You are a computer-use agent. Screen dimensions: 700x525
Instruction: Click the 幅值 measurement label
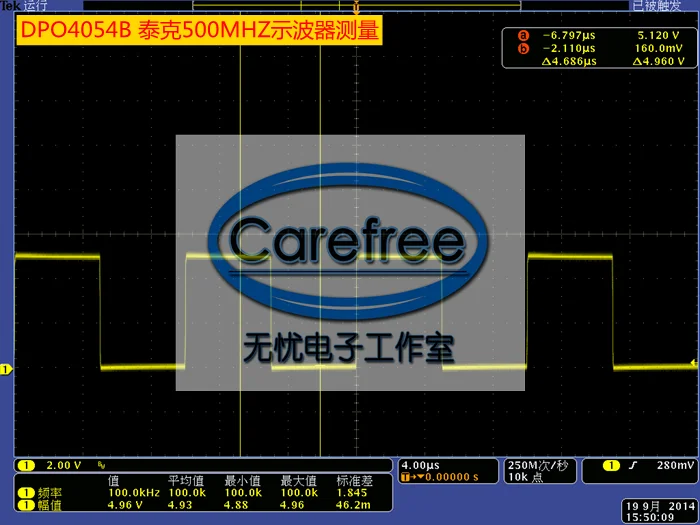click(x=50, y=505)
